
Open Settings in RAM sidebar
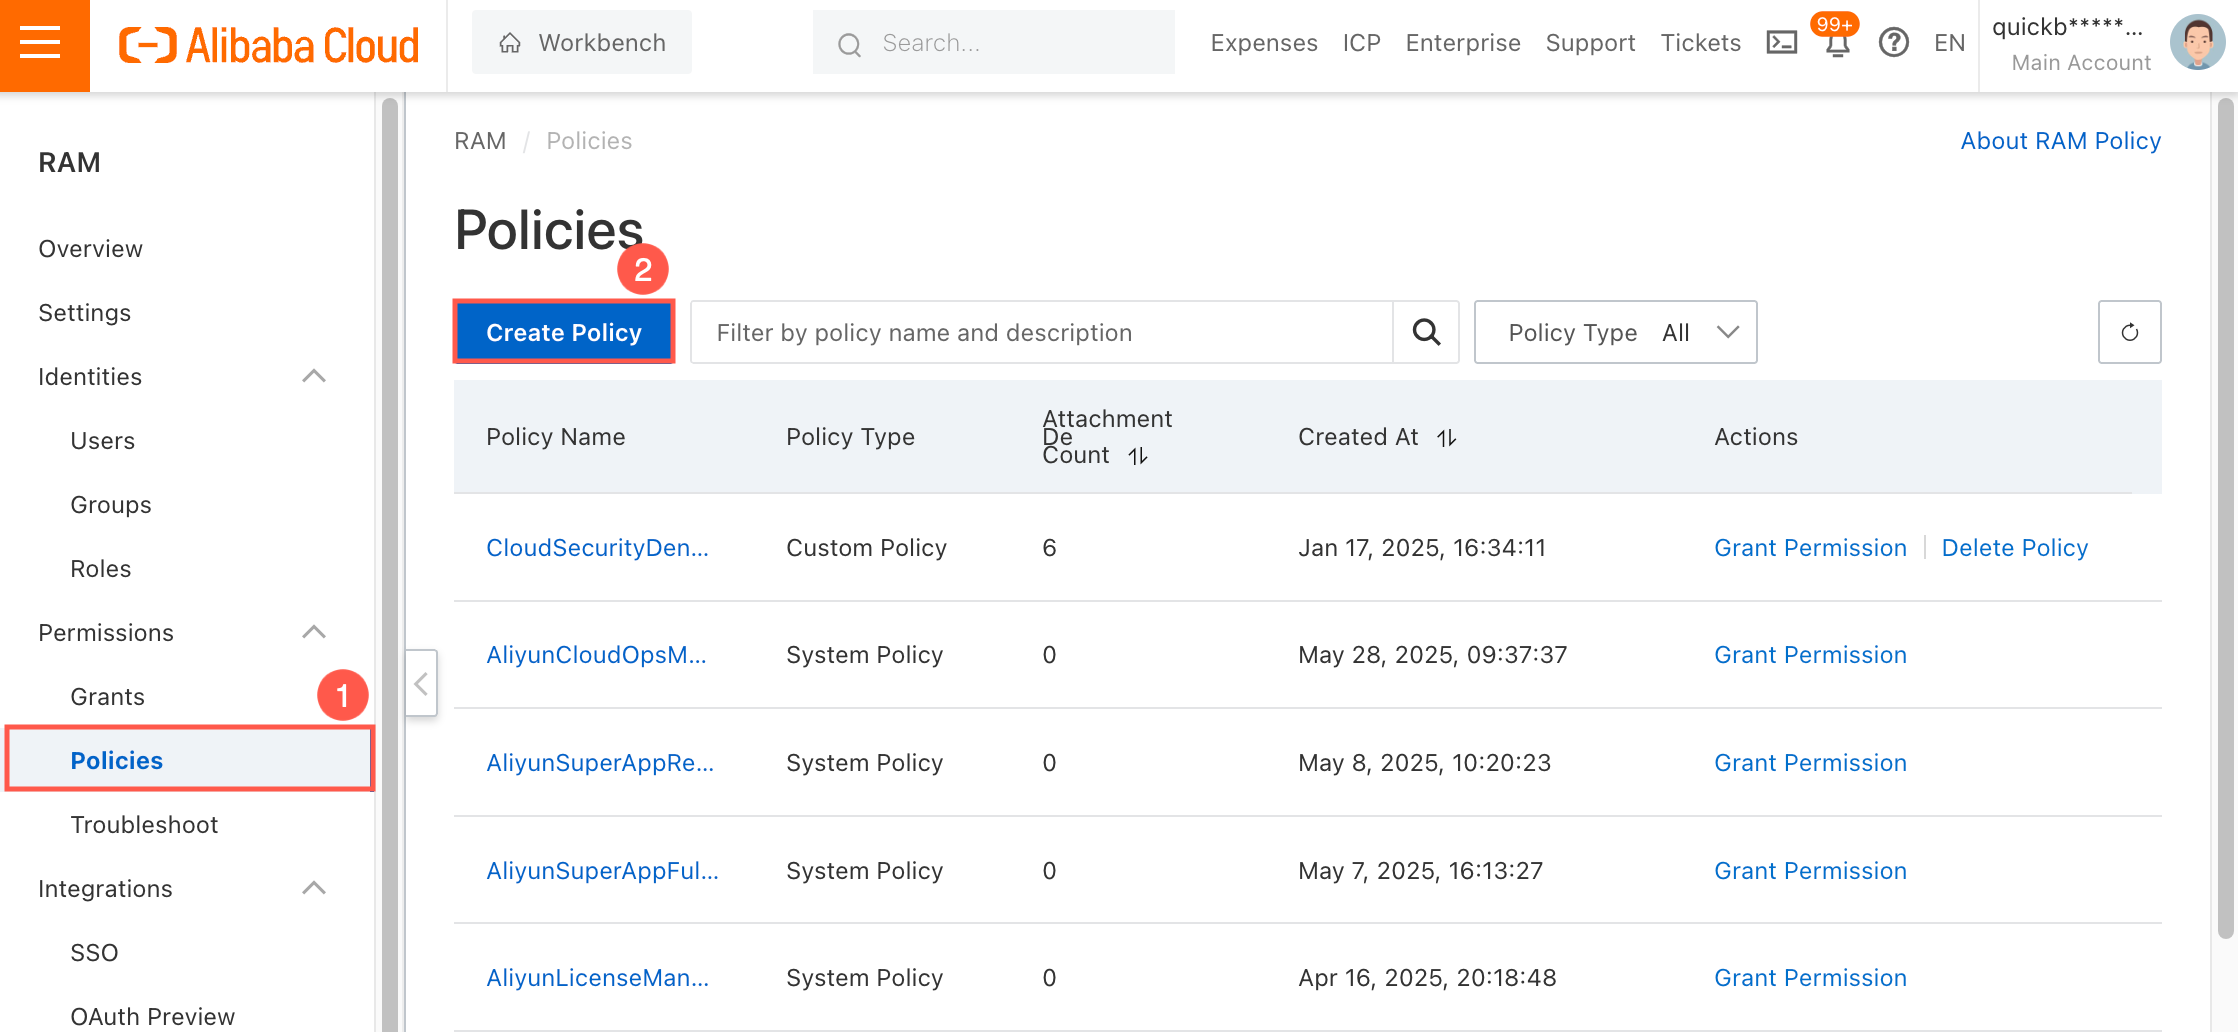pos(84,313)
